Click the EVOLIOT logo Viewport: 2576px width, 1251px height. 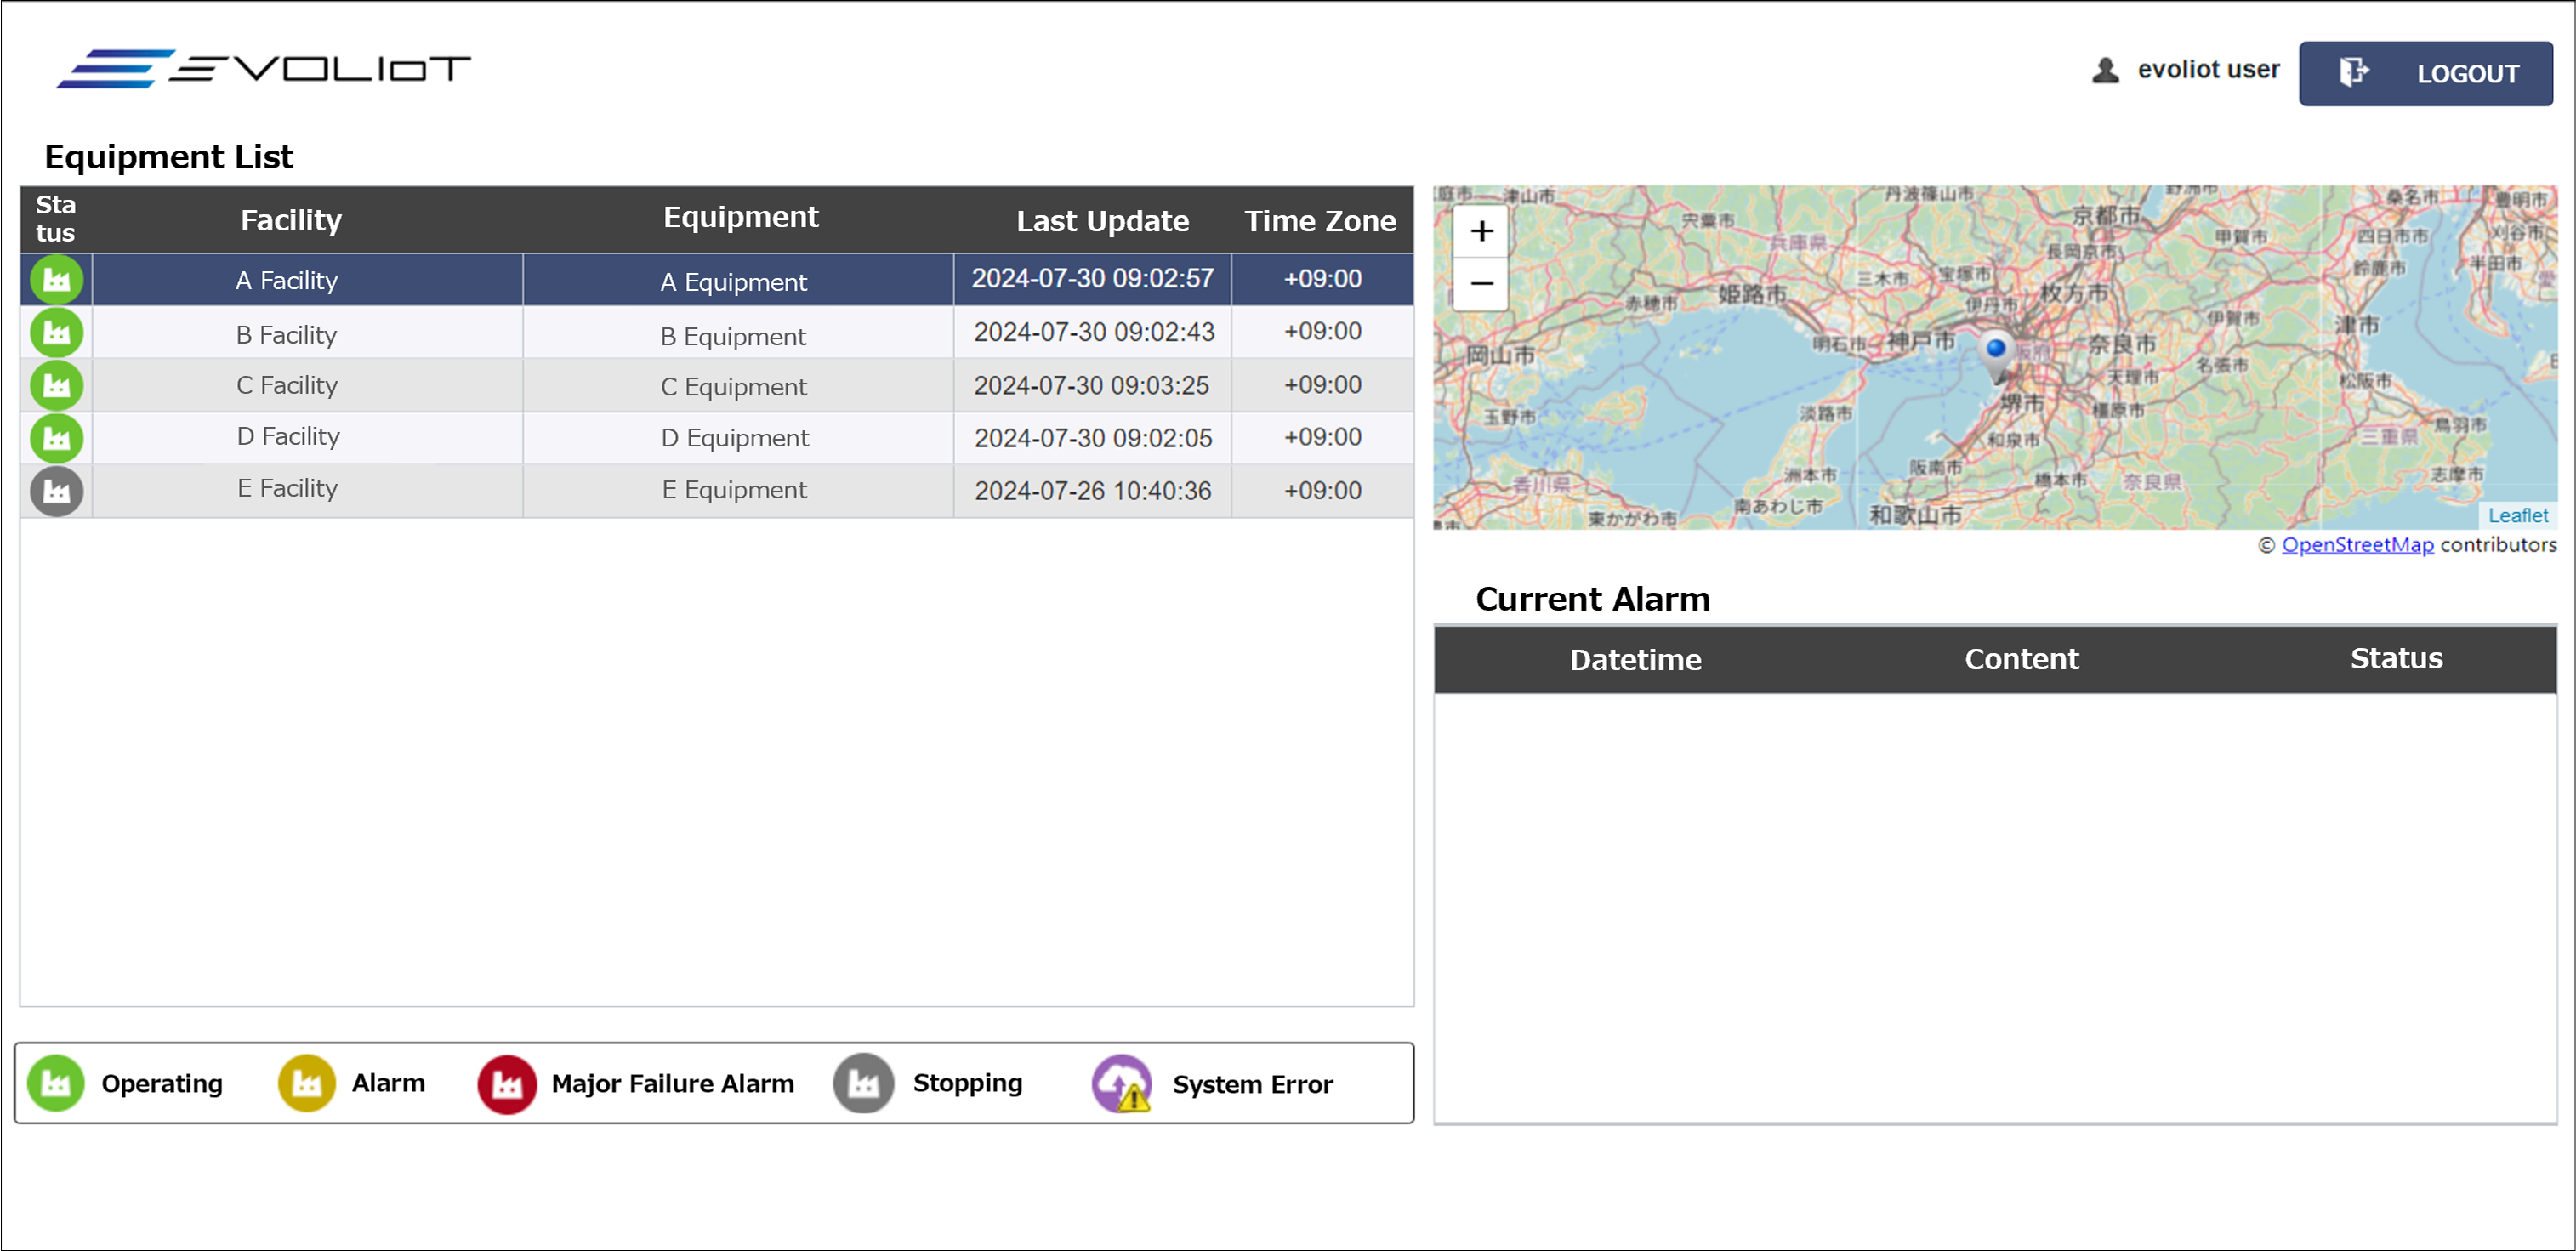tap(264, 69)
